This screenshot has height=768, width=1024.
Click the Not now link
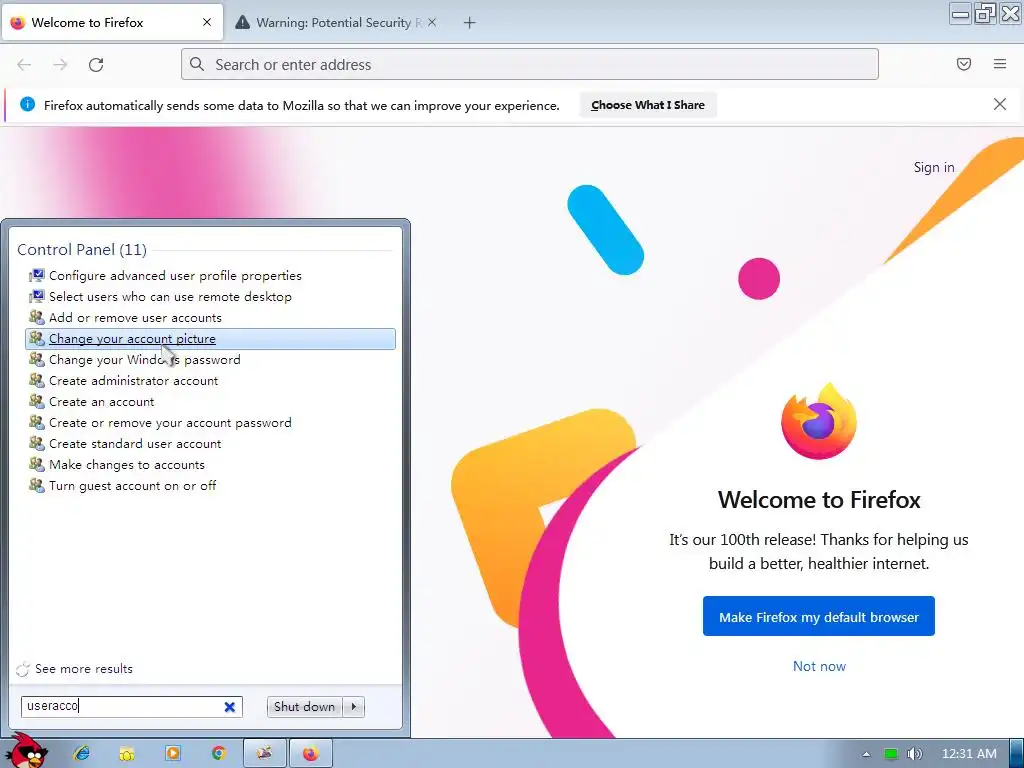[x=819, y=666]
